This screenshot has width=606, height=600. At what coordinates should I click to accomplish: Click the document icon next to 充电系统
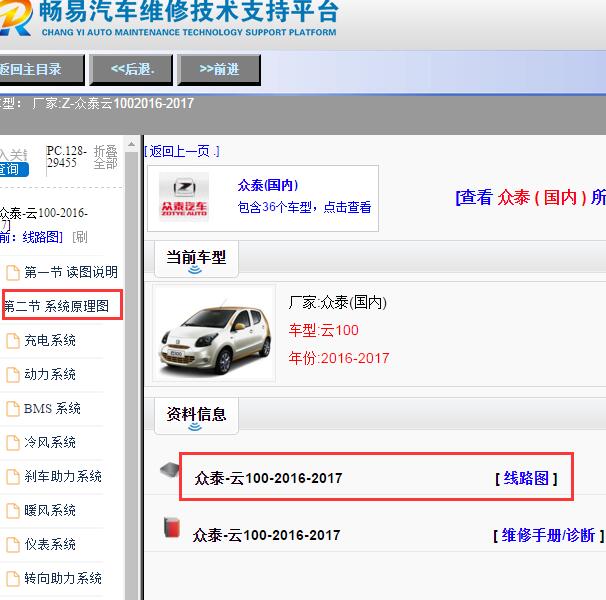pos(13,341)
